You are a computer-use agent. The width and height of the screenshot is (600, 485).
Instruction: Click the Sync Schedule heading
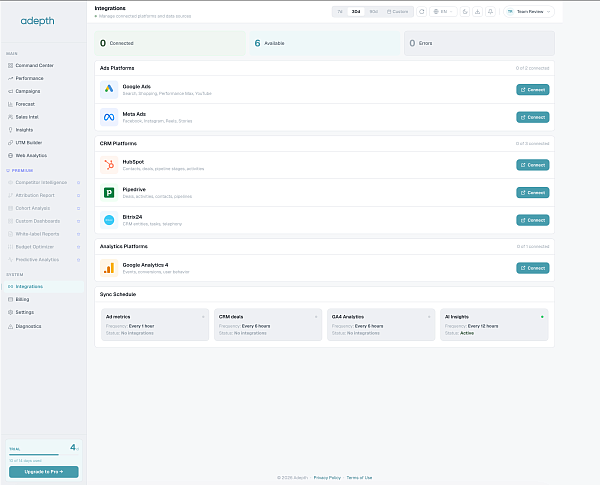118,294
